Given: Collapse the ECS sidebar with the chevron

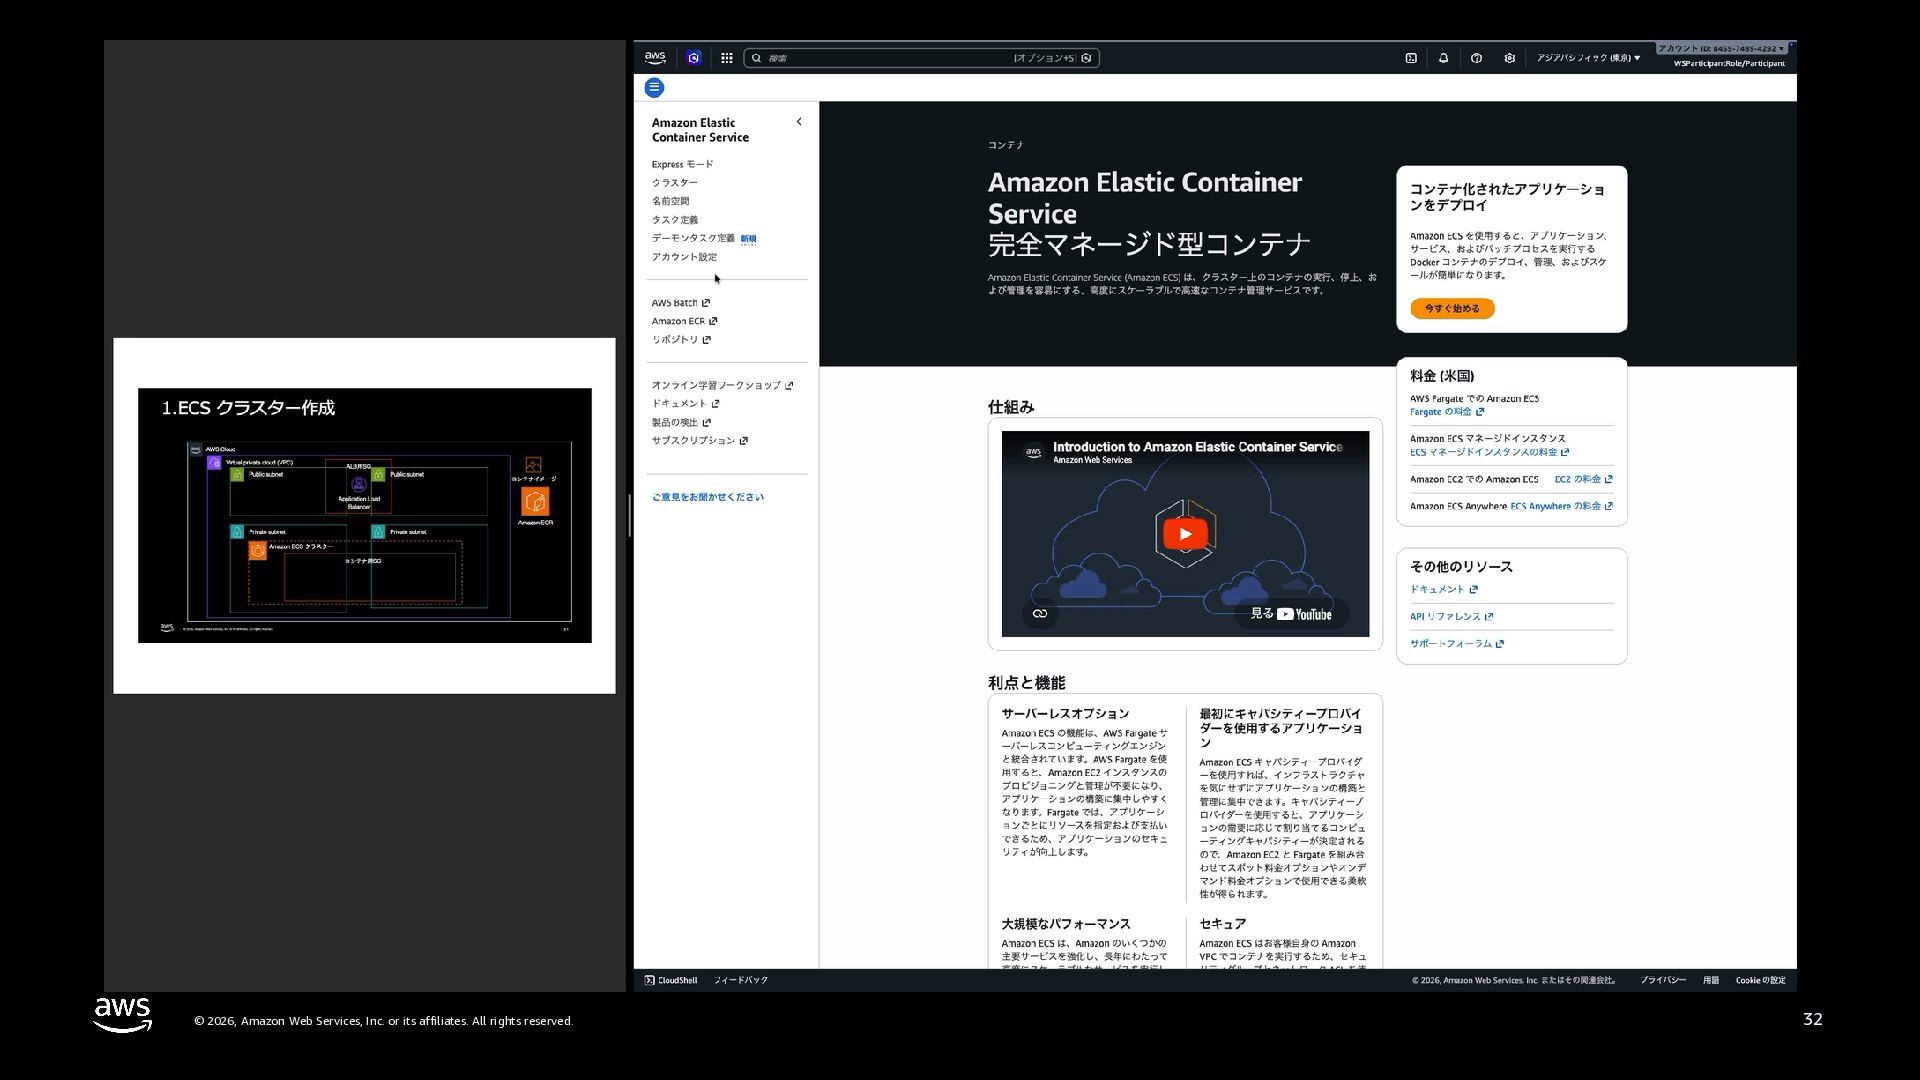Looking at the screenshot, I should [798, 122].
